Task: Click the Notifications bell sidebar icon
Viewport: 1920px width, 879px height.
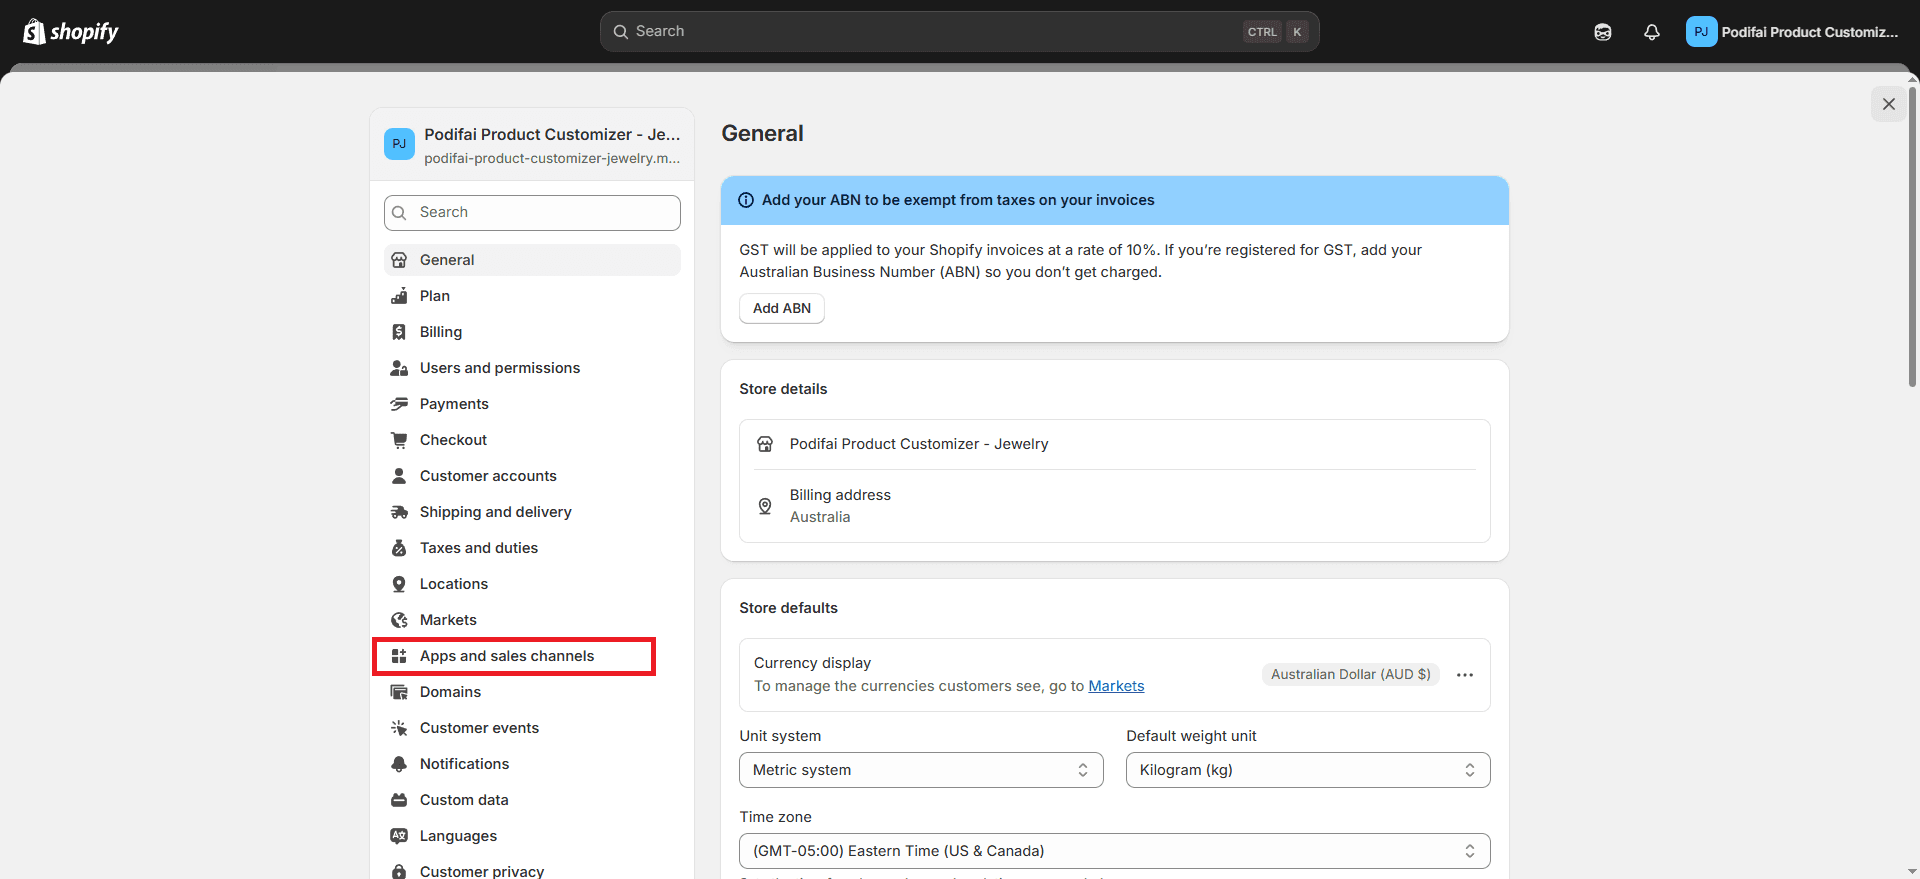Action: click(399, 764)
